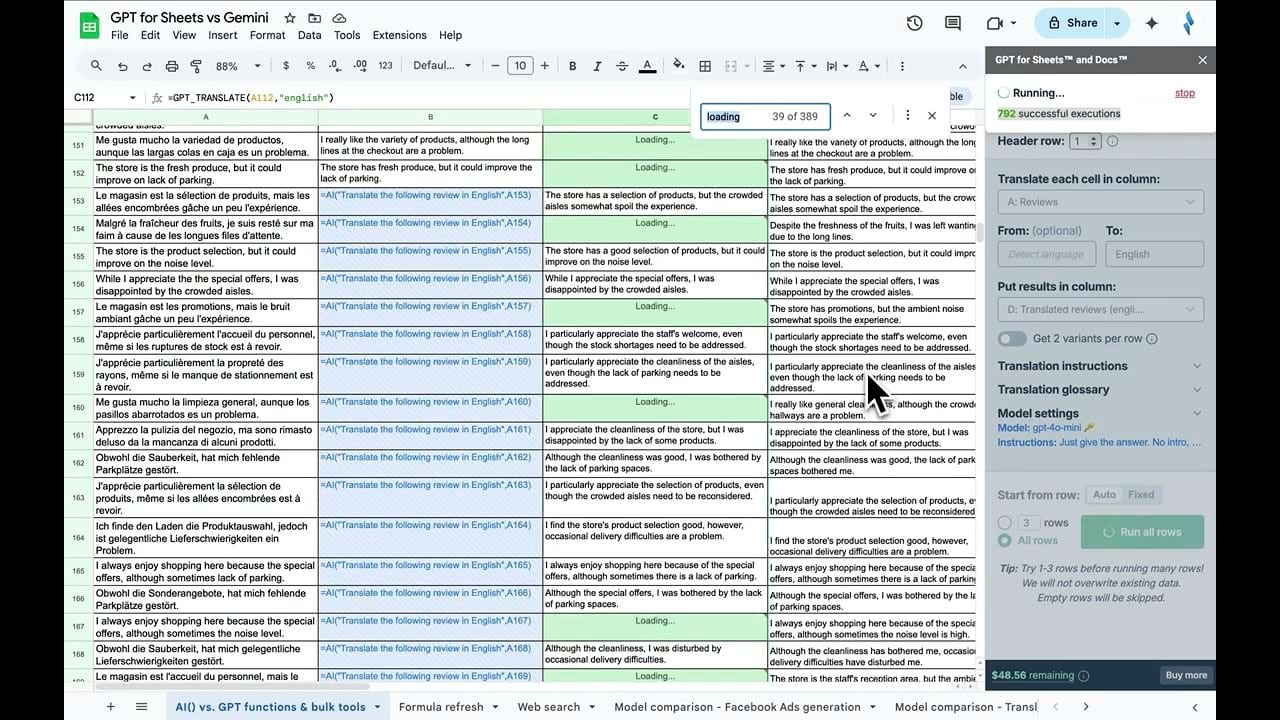Open the 123 number format menu

point(385,66)
